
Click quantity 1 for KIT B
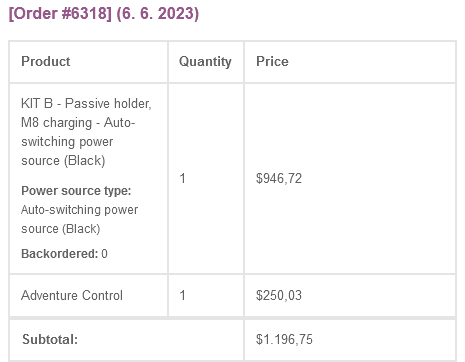[182, 178]
